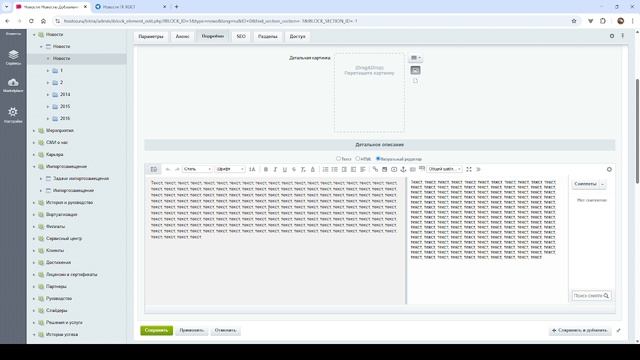Screen dimensions: 640x360
Task: Open the editor settings gear on the right
Action: coord(609,169)
